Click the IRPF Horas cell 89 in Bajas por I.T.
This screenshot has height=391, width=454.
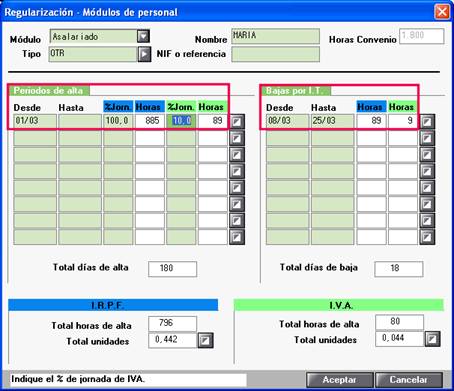point(371,121)
